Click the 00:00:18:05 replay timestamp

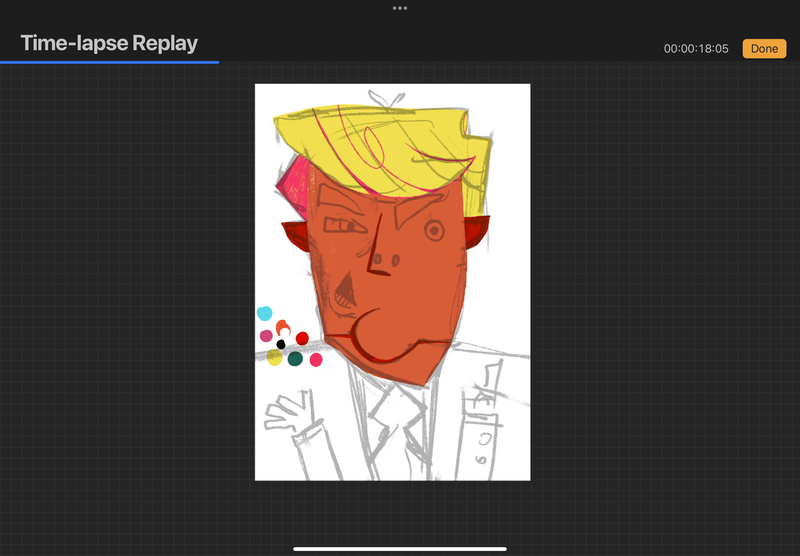tap(696, 48)
